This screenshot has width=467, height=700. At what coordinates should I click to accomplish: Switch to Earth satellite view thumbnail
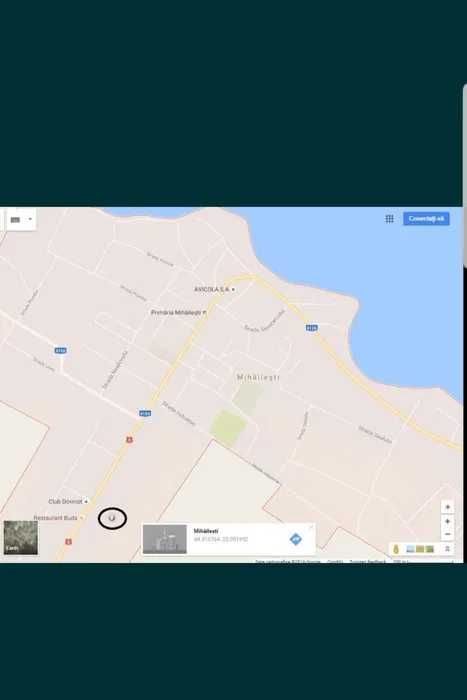click(x=21, y=538)
